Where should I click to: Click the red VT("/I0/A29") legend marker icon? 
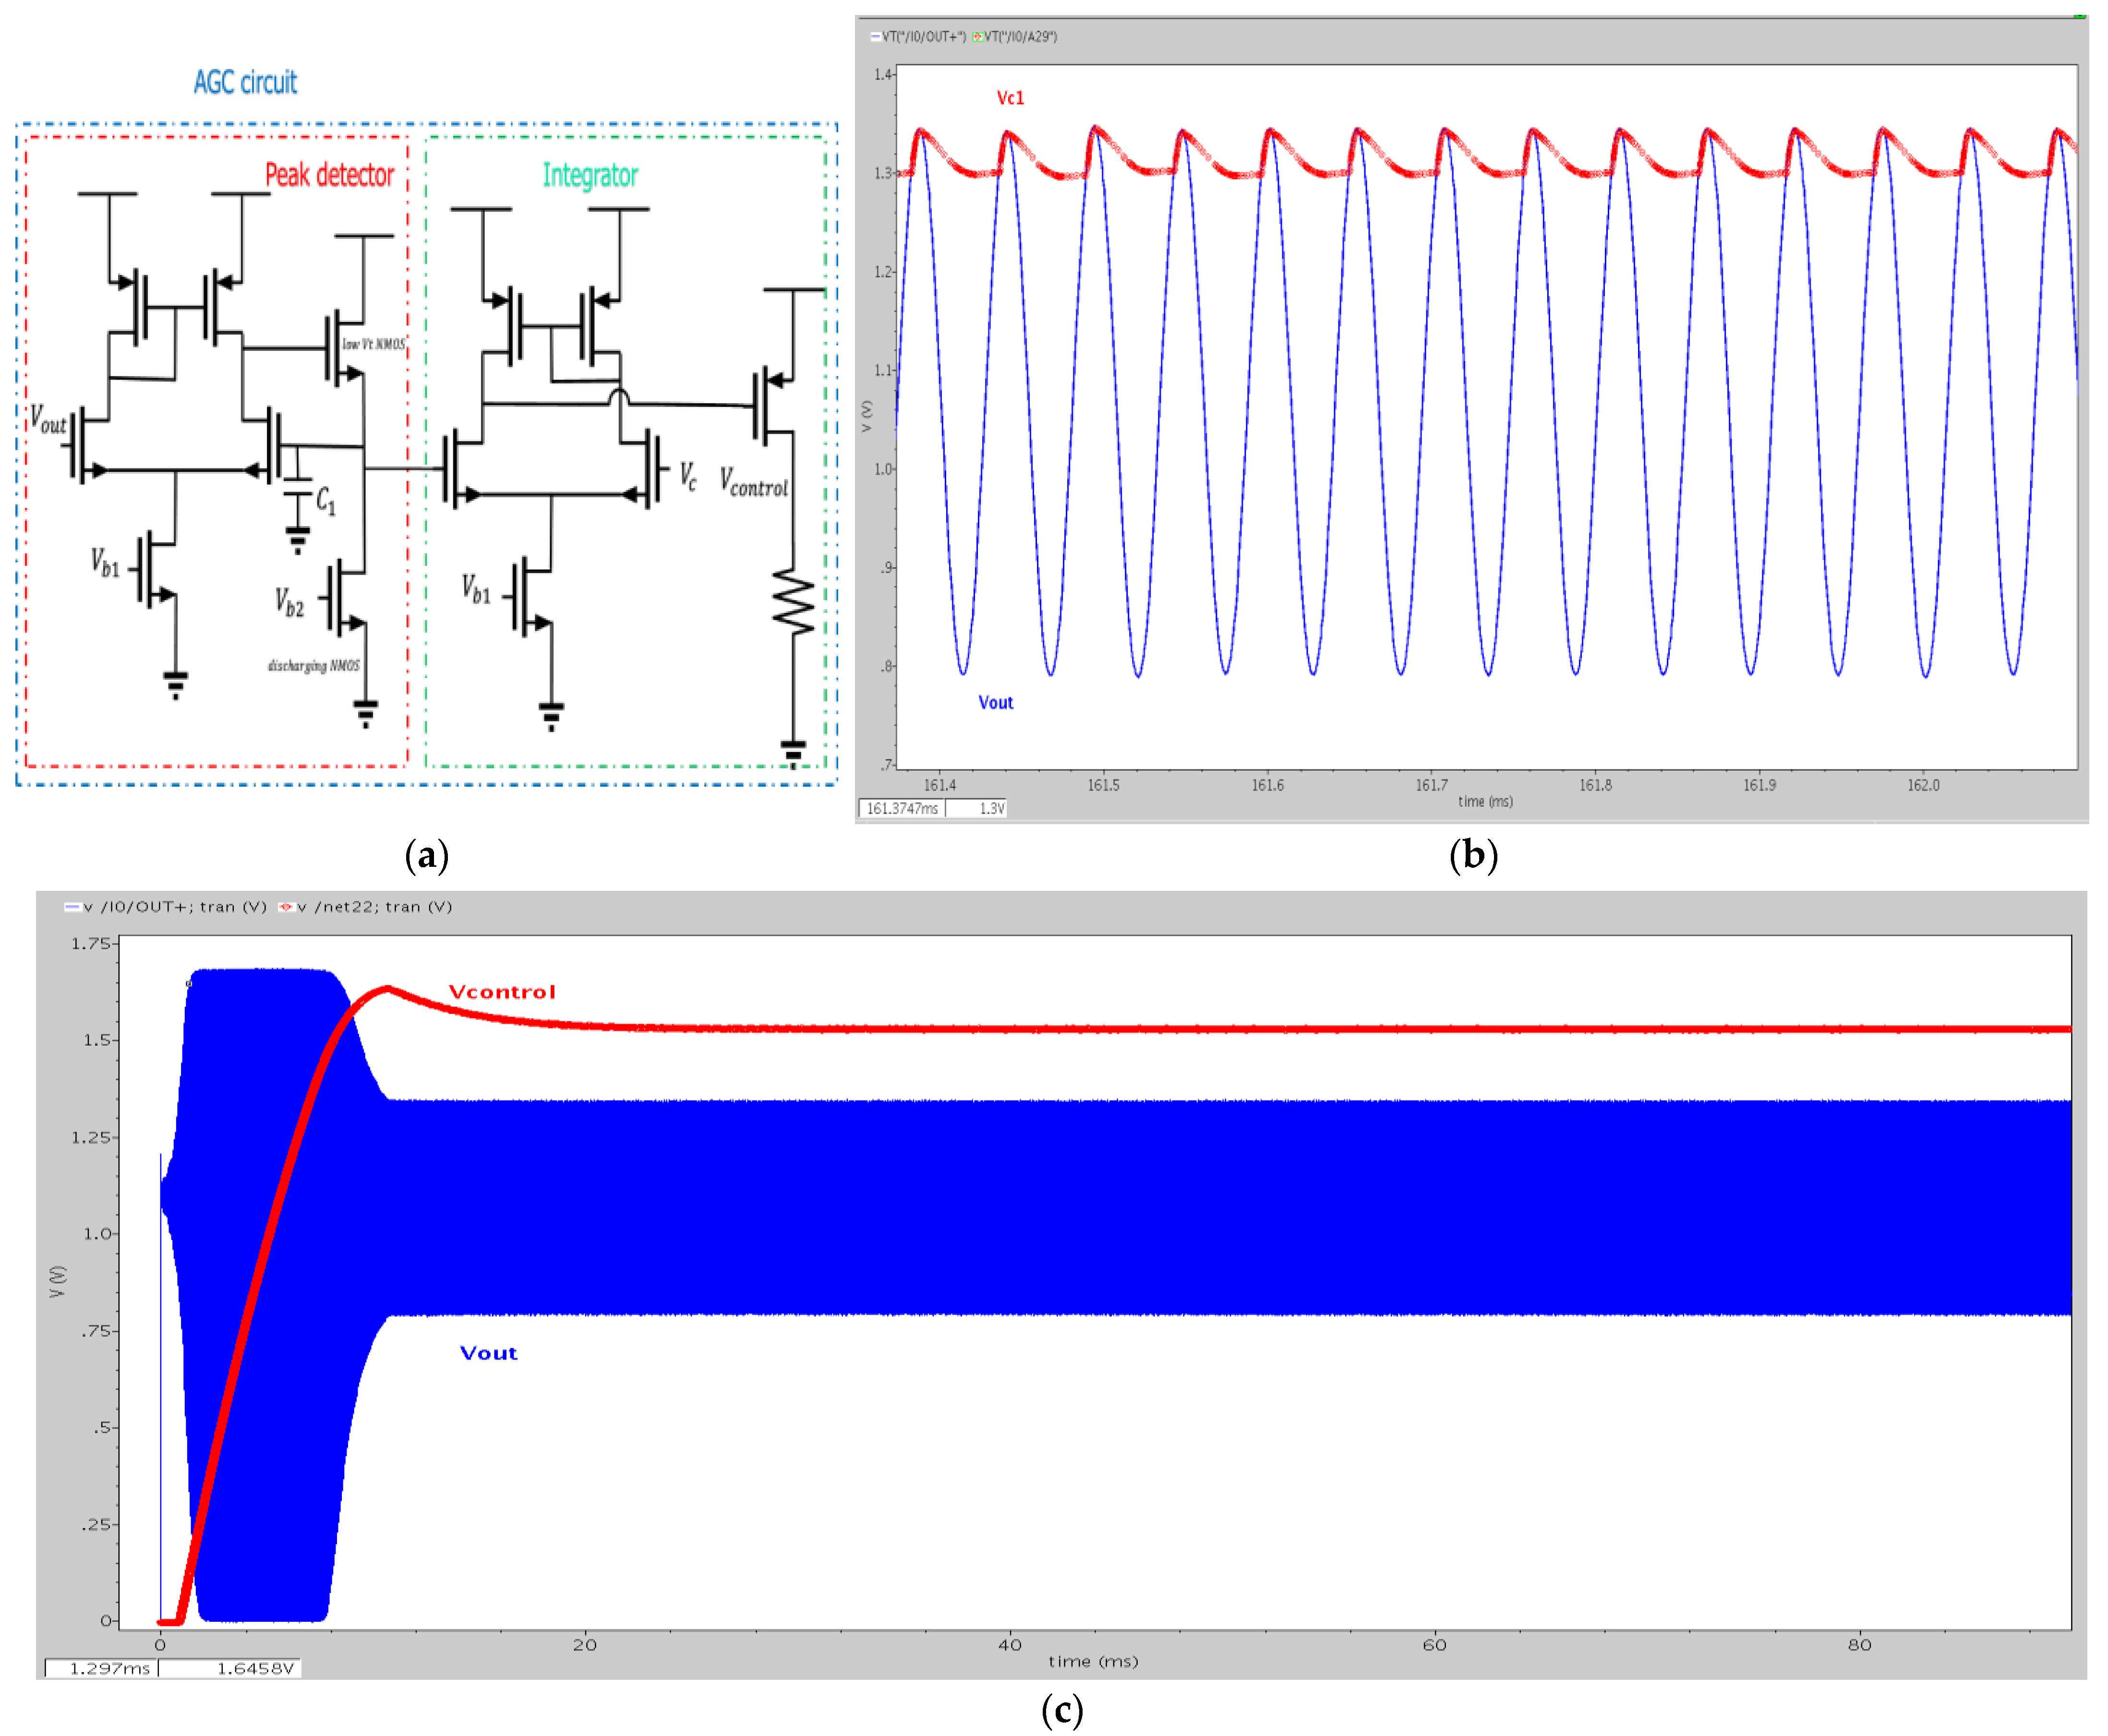point(977,37)
